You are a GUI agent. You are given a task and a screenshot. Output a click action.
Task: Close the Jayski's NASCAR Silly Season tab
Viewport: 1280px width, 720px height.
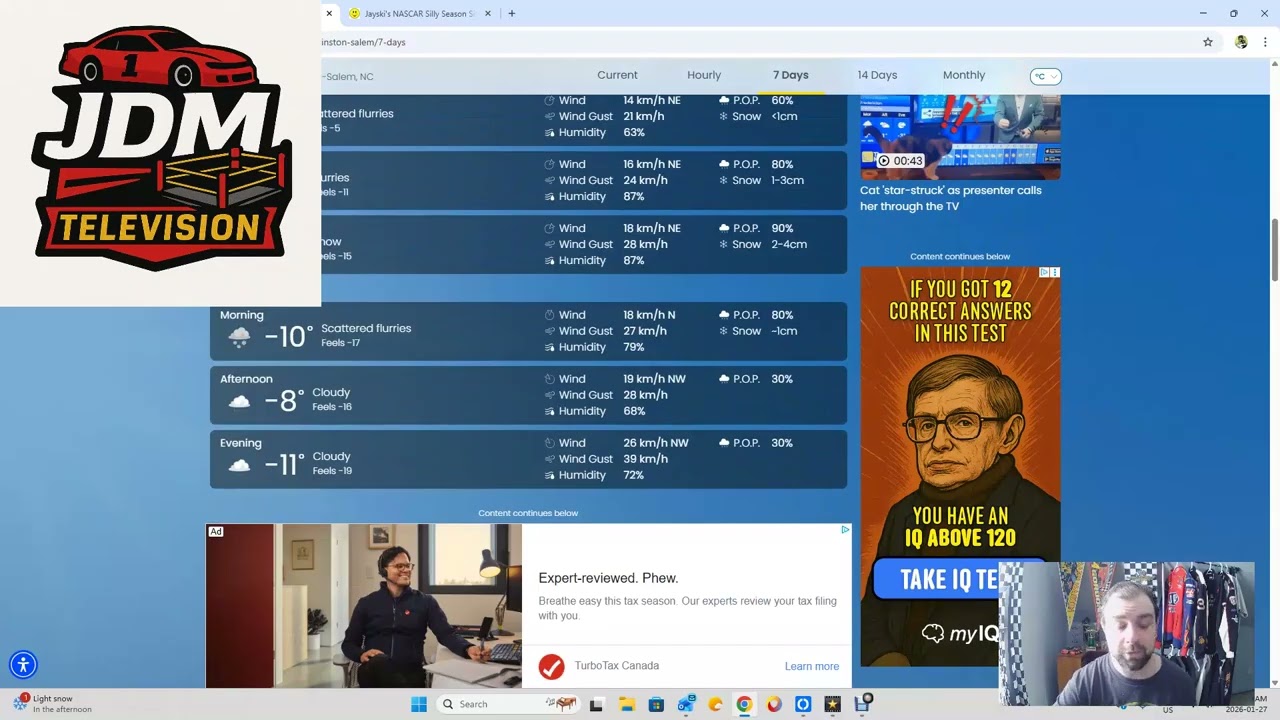point(488,13)
